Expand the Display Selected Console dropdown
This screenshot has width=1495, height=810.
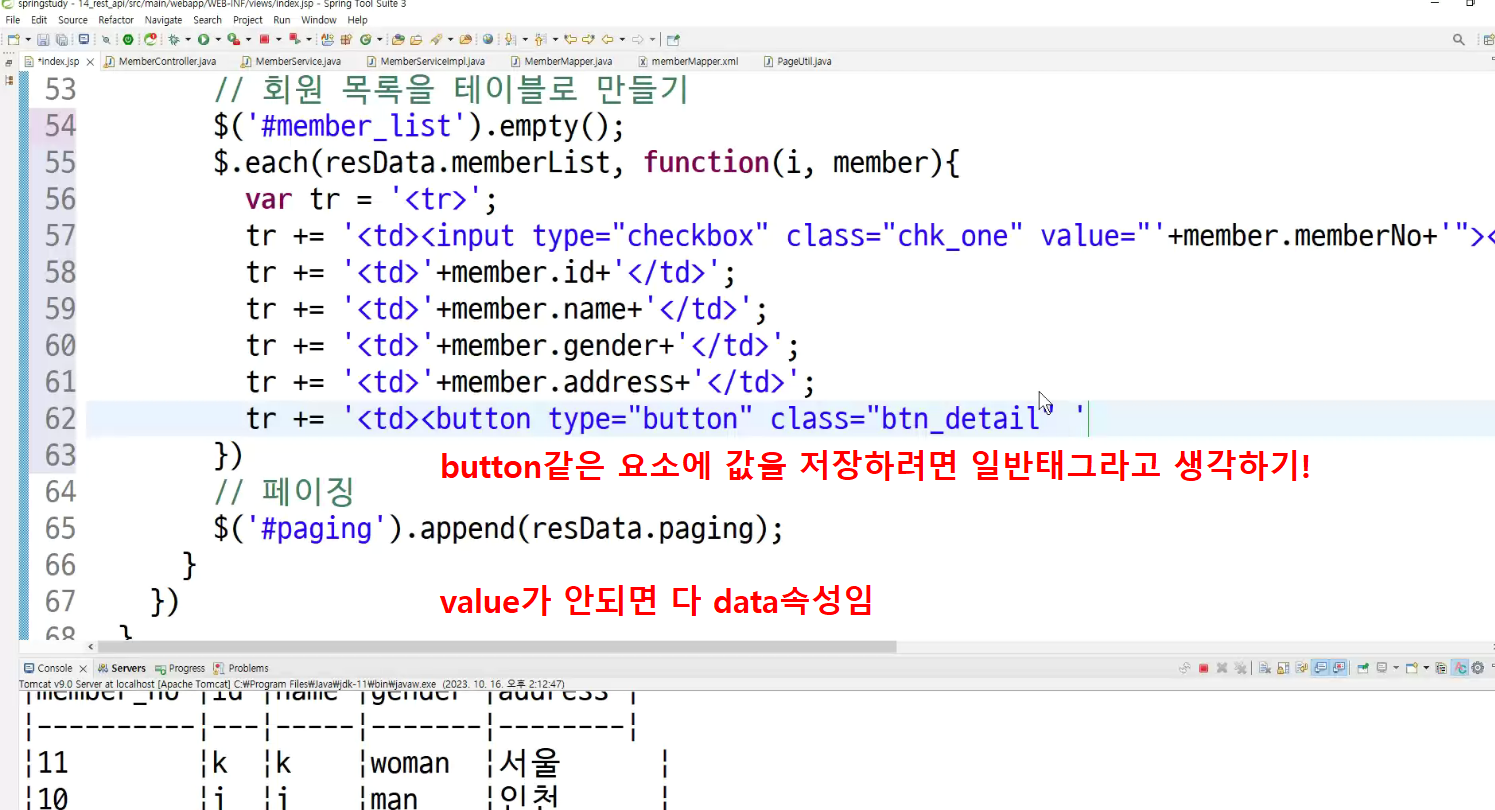1396,668
